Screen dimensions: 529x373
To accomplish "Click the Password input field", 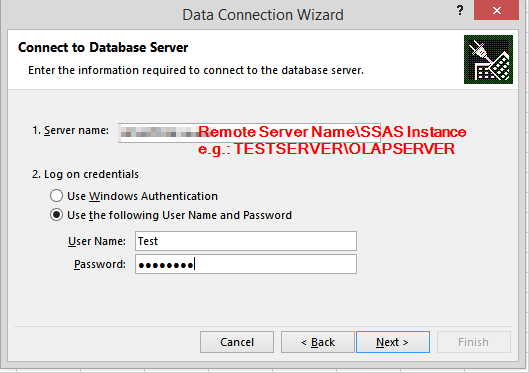I will [x=246, y=264].
